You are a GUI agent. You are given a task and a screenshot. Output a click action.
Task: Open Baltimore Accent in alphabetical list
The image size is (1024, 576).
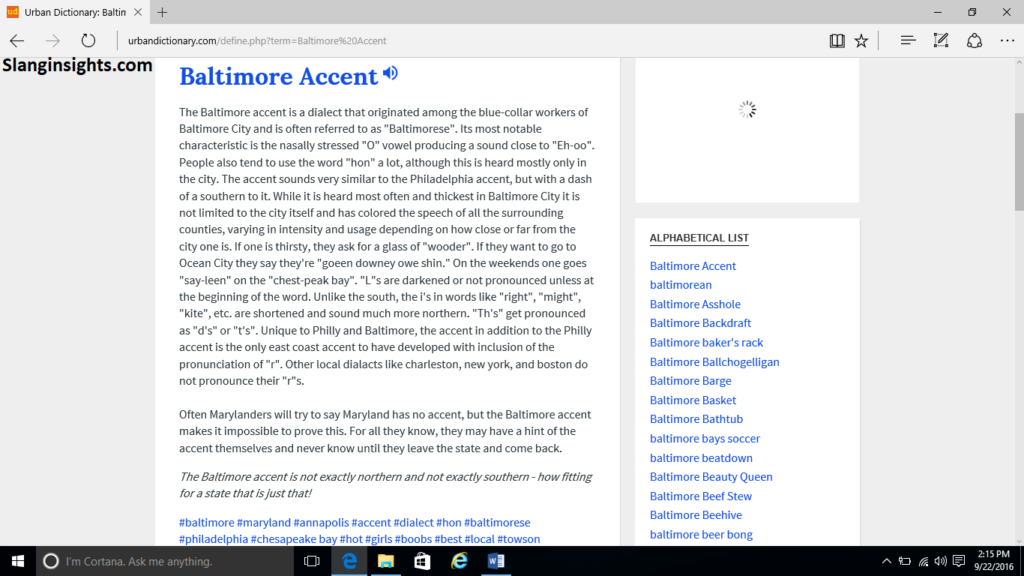click(692, 266)
